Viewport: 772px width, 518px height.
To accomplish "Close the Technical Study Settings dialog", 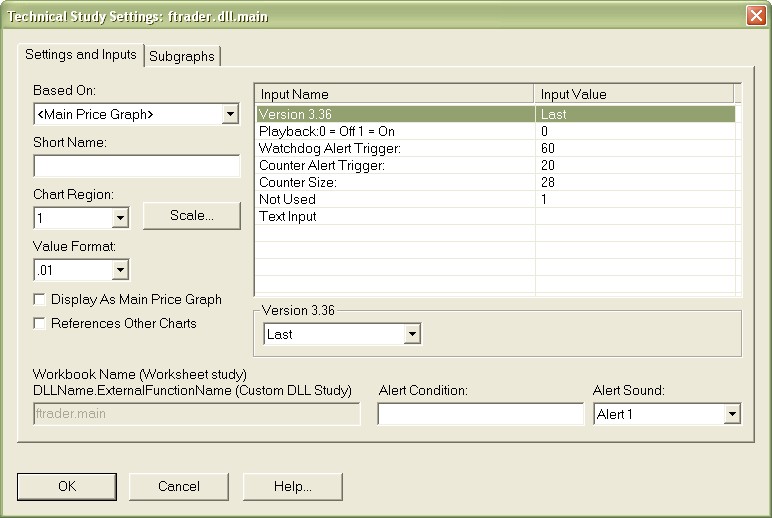I will [x=756, y=16].
